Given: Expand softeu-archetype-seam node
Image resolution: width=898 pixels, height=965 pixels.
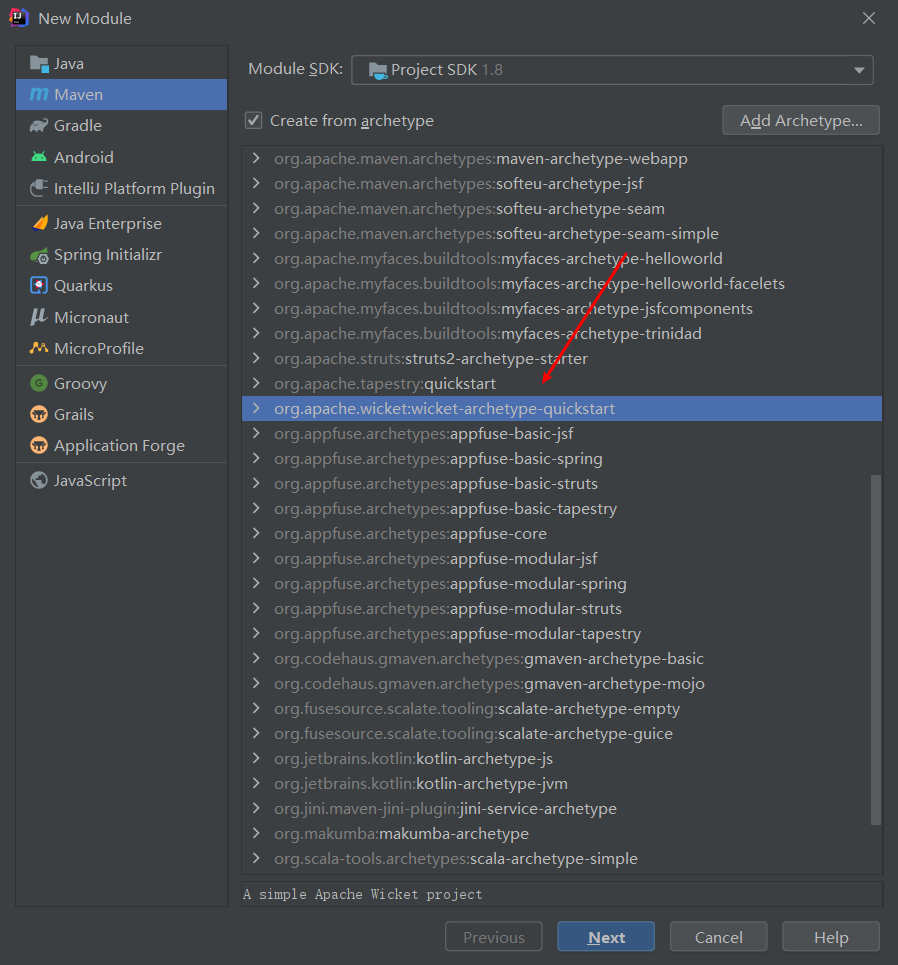Looking at the screenshot, I should (x=256, y=209).
